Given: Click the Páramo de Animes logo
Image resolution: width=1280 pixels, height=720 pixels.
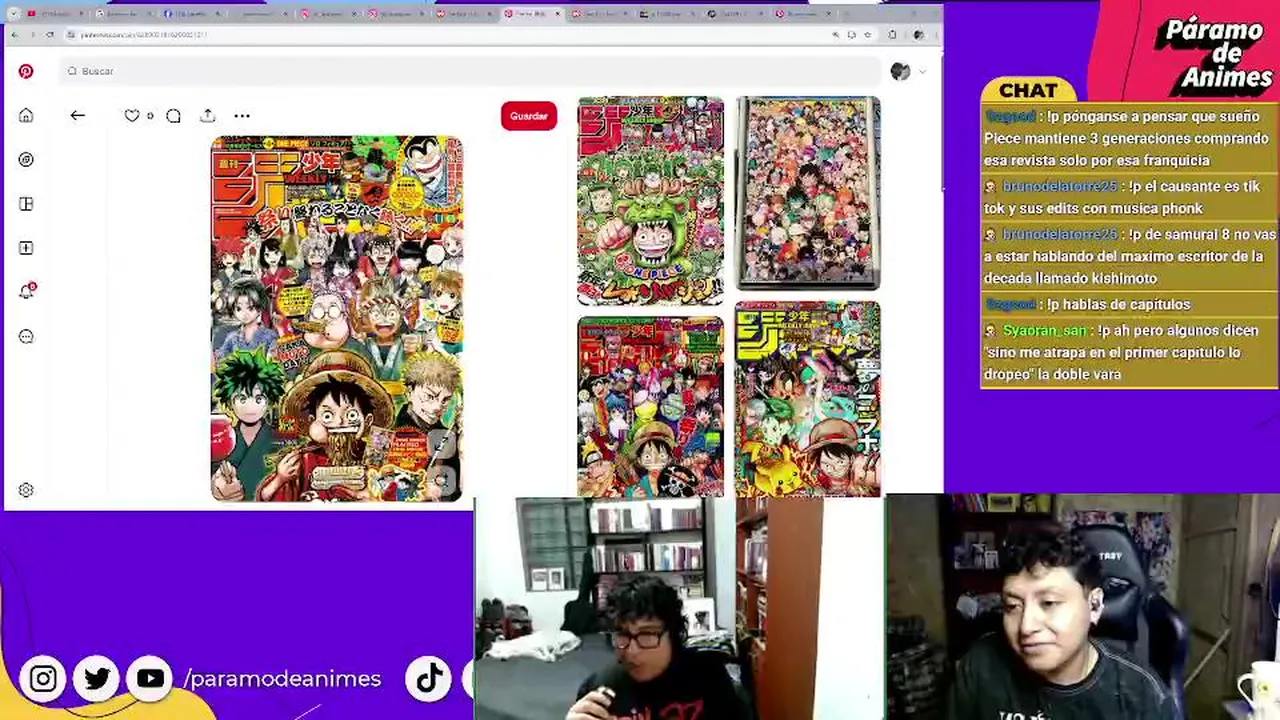Looking at the screenshot, I should (1214, 54).
